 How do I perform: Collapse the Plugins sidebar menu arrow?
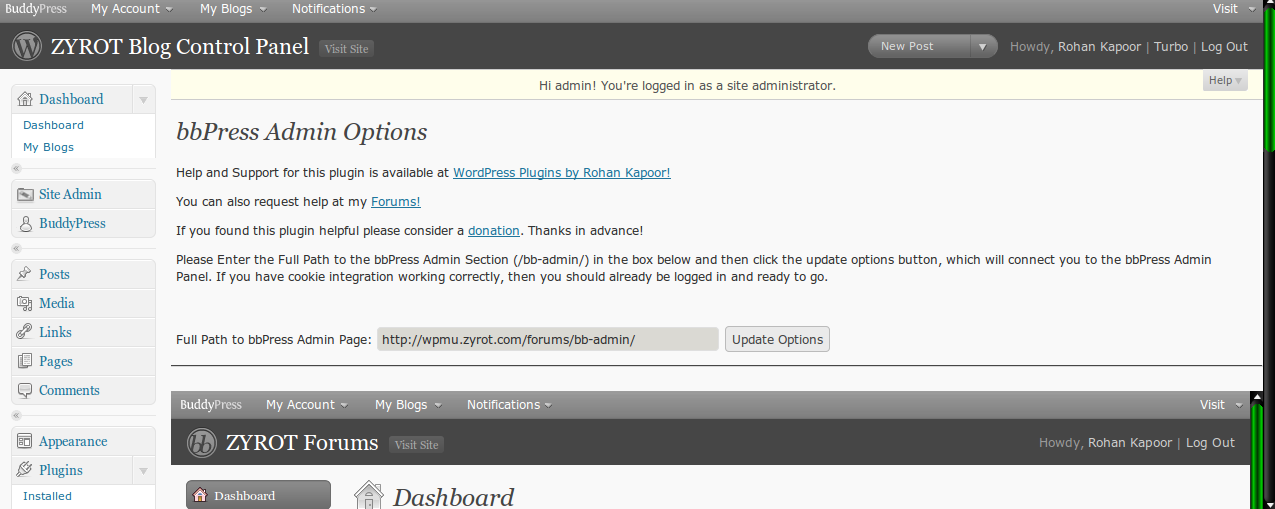tap(143, 470)
